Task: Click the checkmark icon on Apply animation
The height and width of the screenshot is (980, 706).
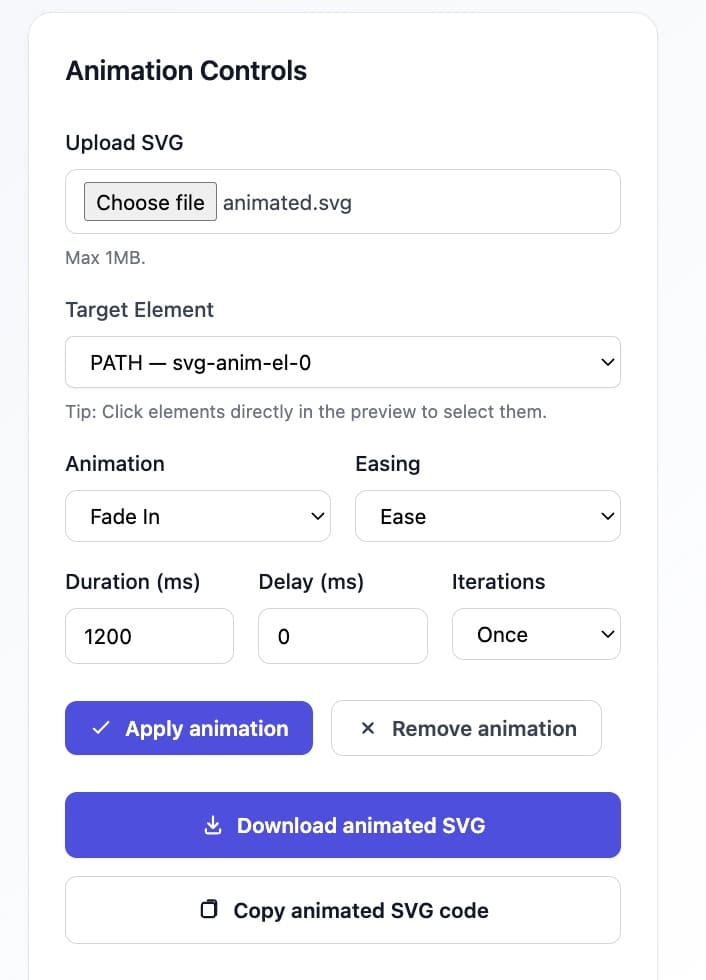Action: click(x=101, y=728)
